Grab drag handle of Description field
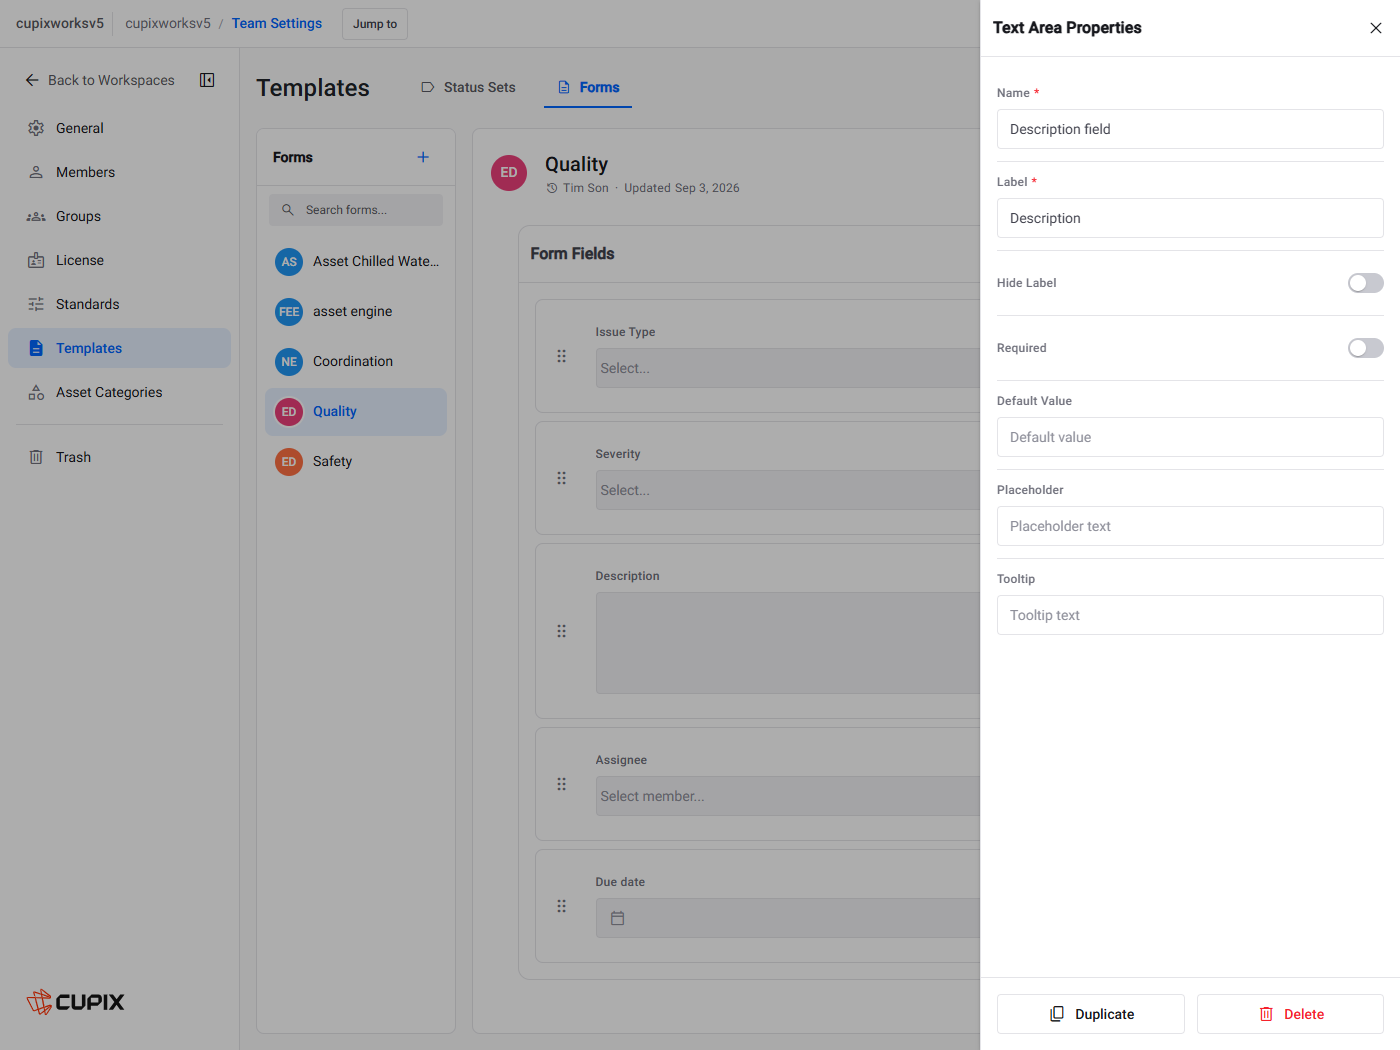Screen dimensions: 1400x1050 561,631
